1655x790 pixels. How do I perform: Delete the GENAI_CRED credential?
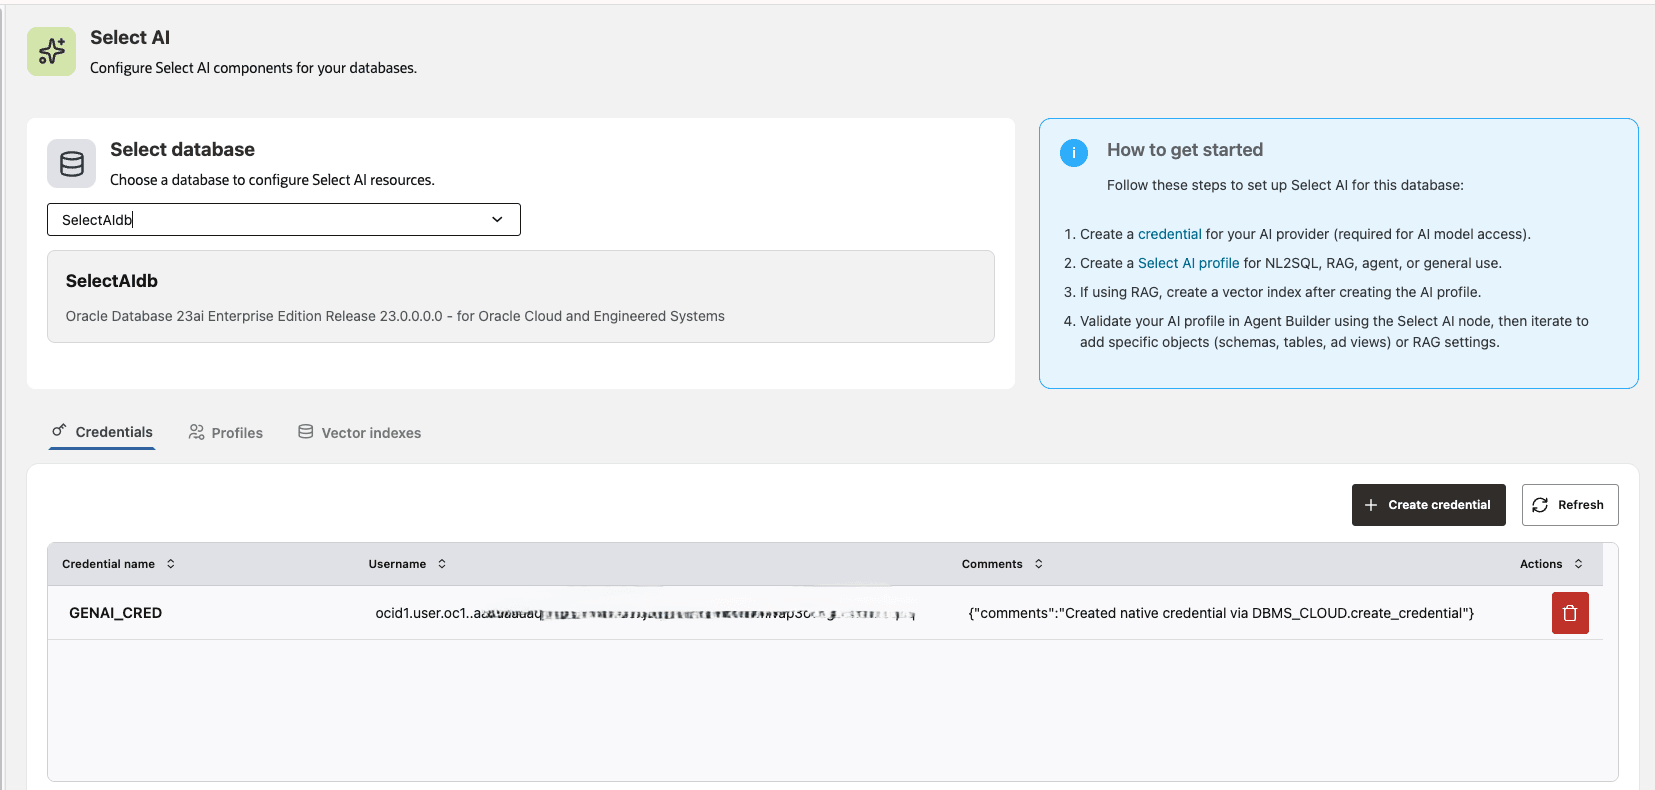(1570, 613)
